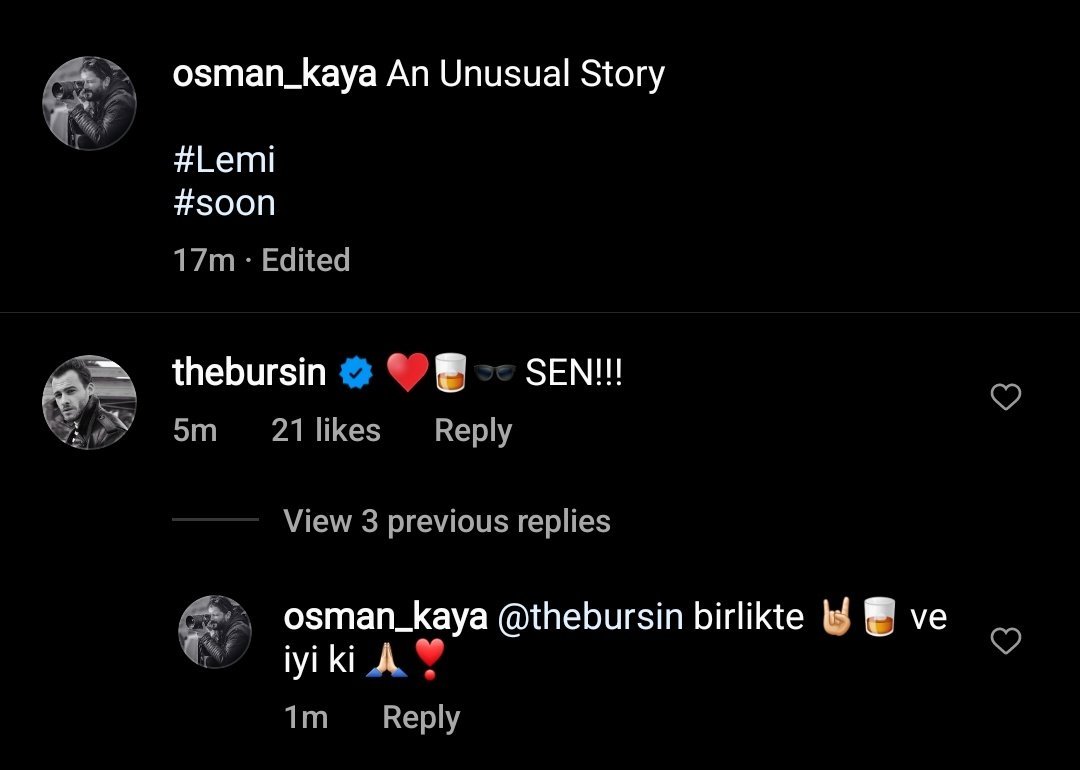Click the 17m caption timestamp

pyautogui.click(x=204, y=260)
